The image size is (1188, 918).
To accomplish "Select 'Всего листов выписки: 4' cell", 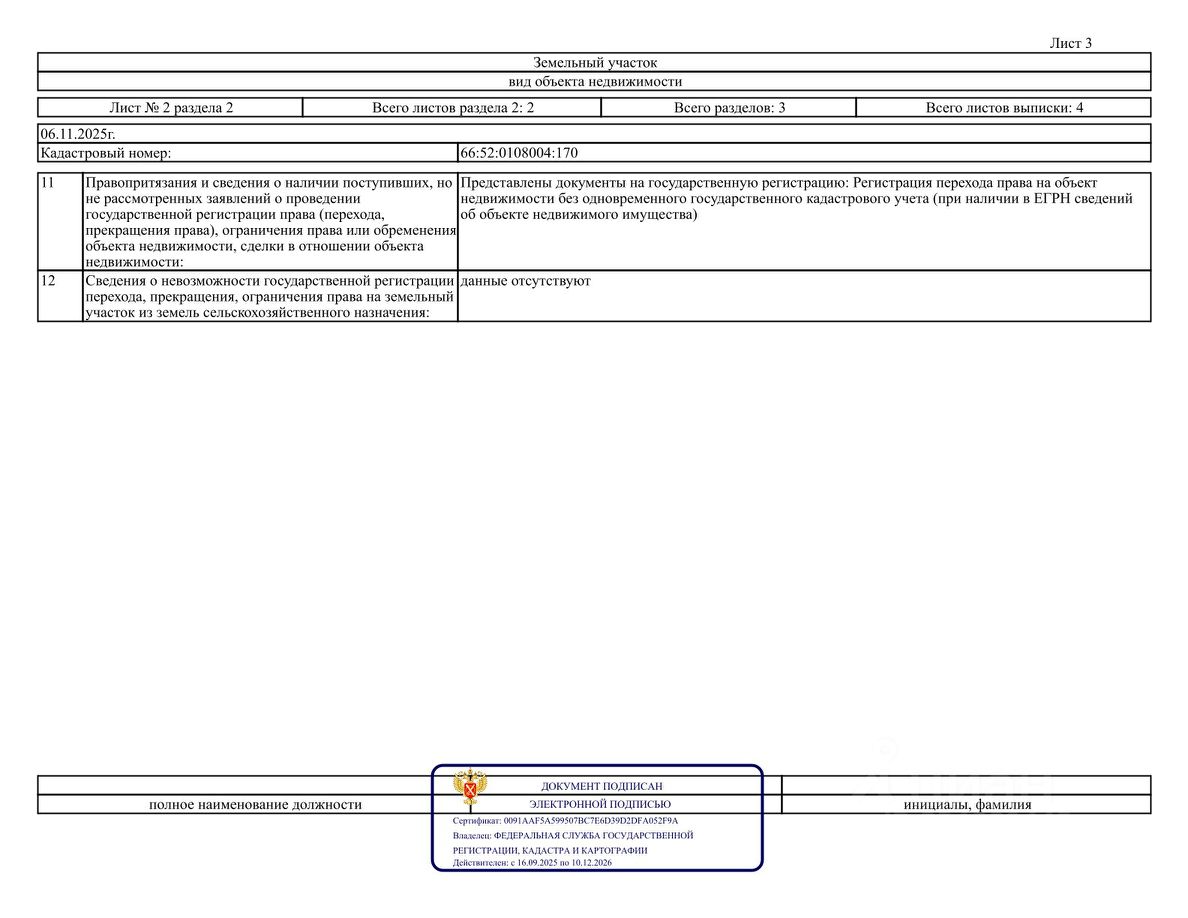I will point(1004,108).
